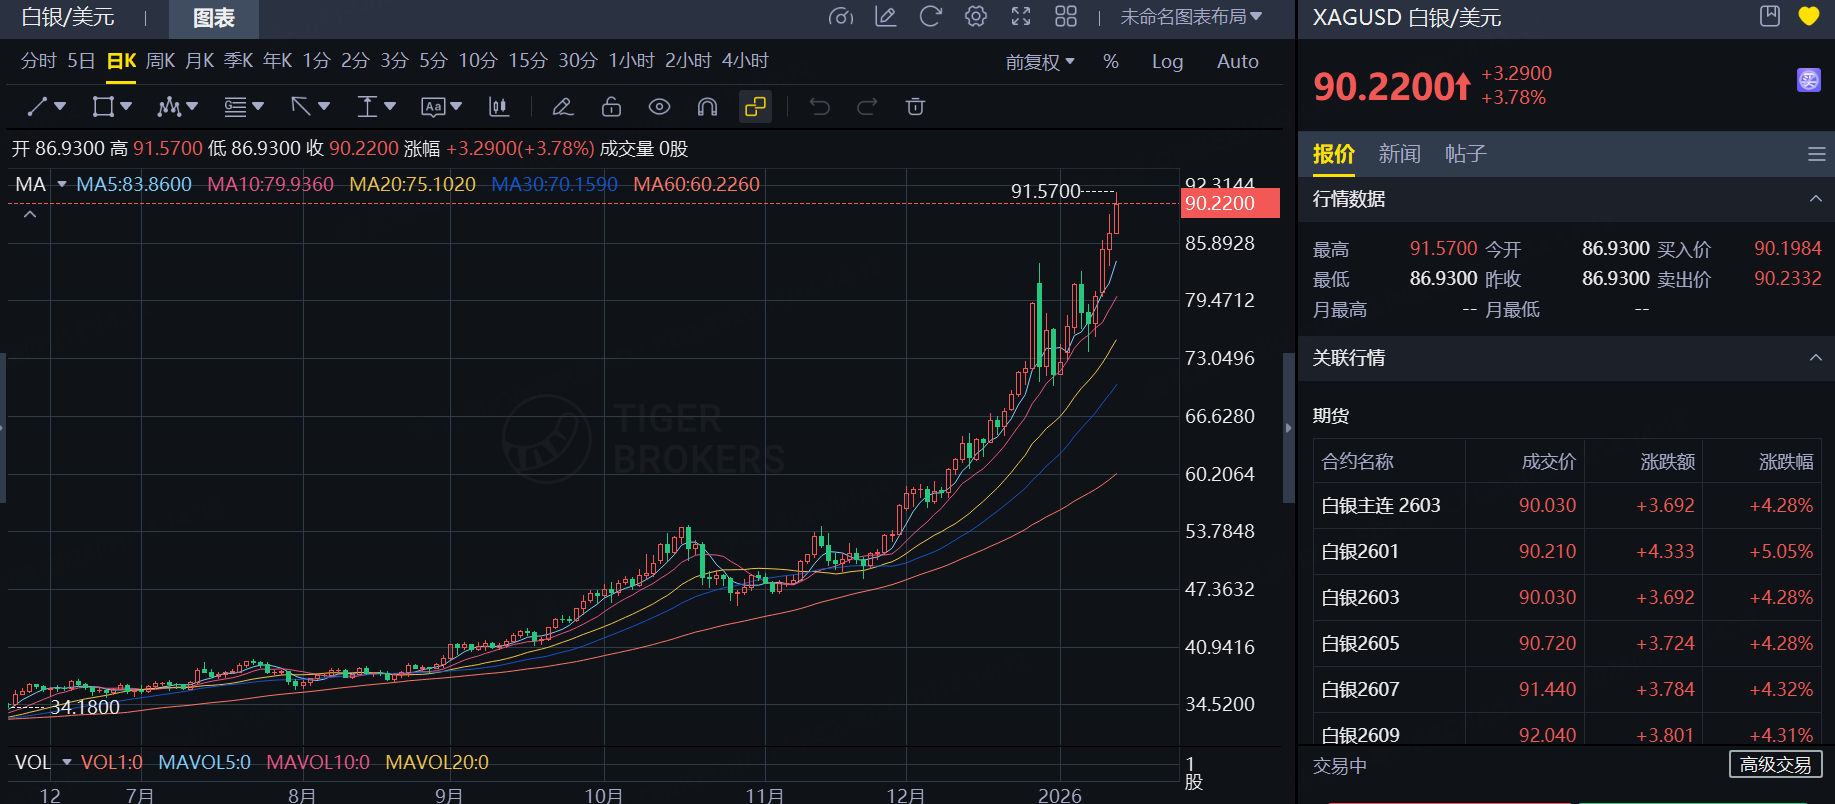The height and width of the screenshot is (804, 1835).
Task: Click the collapse arrow under MA label
Action: coord(30,215)
